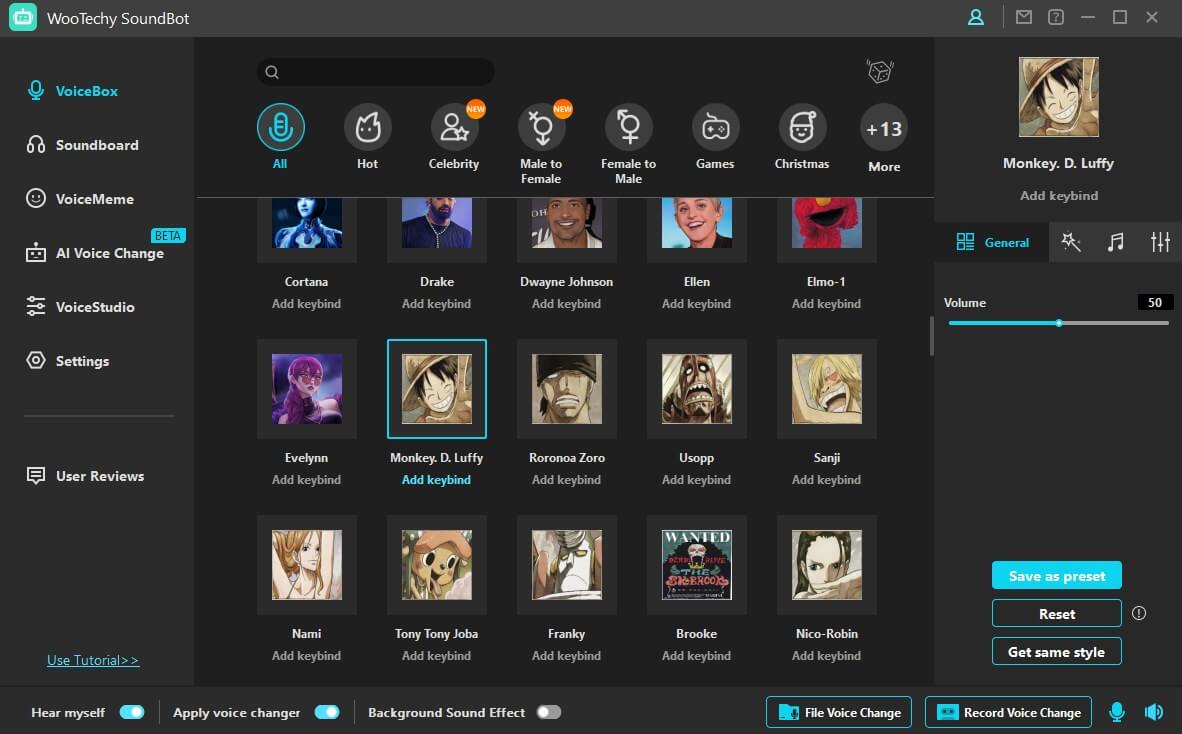Click the speaker icon in bottom bar
Viewport: 1182px width, 734px height.
(x=1154, y=712)
